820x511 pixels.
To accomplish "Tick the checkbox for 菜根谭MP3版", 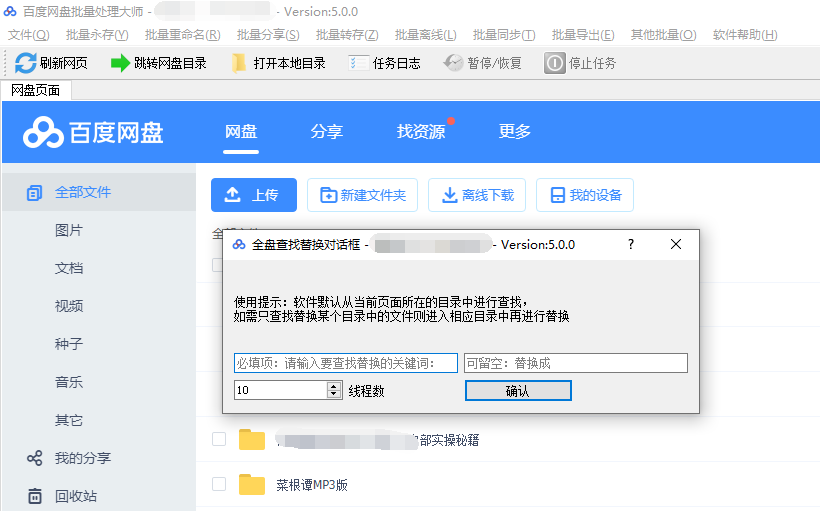I will coord(219,484).
